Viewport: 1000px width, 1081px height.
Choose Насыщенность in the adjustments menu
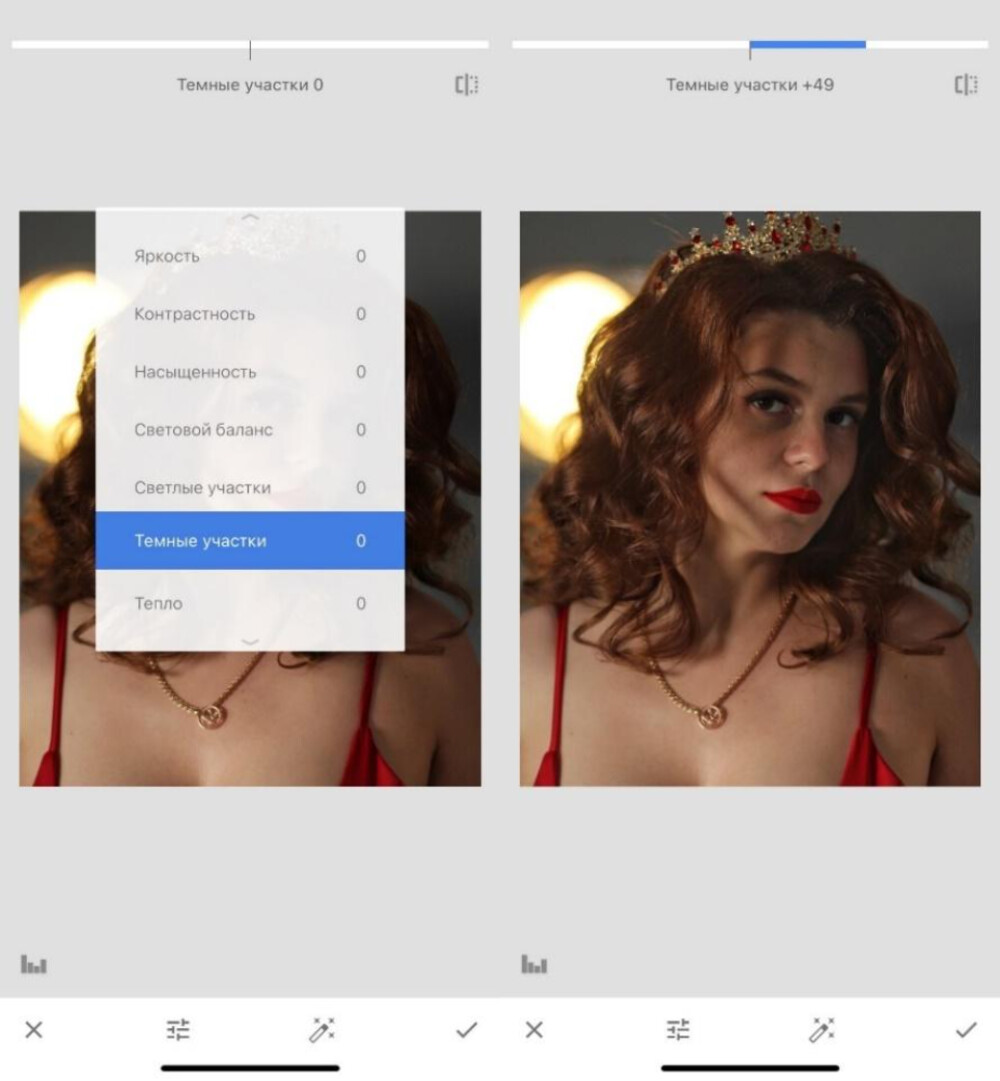(x=250, y=372)
